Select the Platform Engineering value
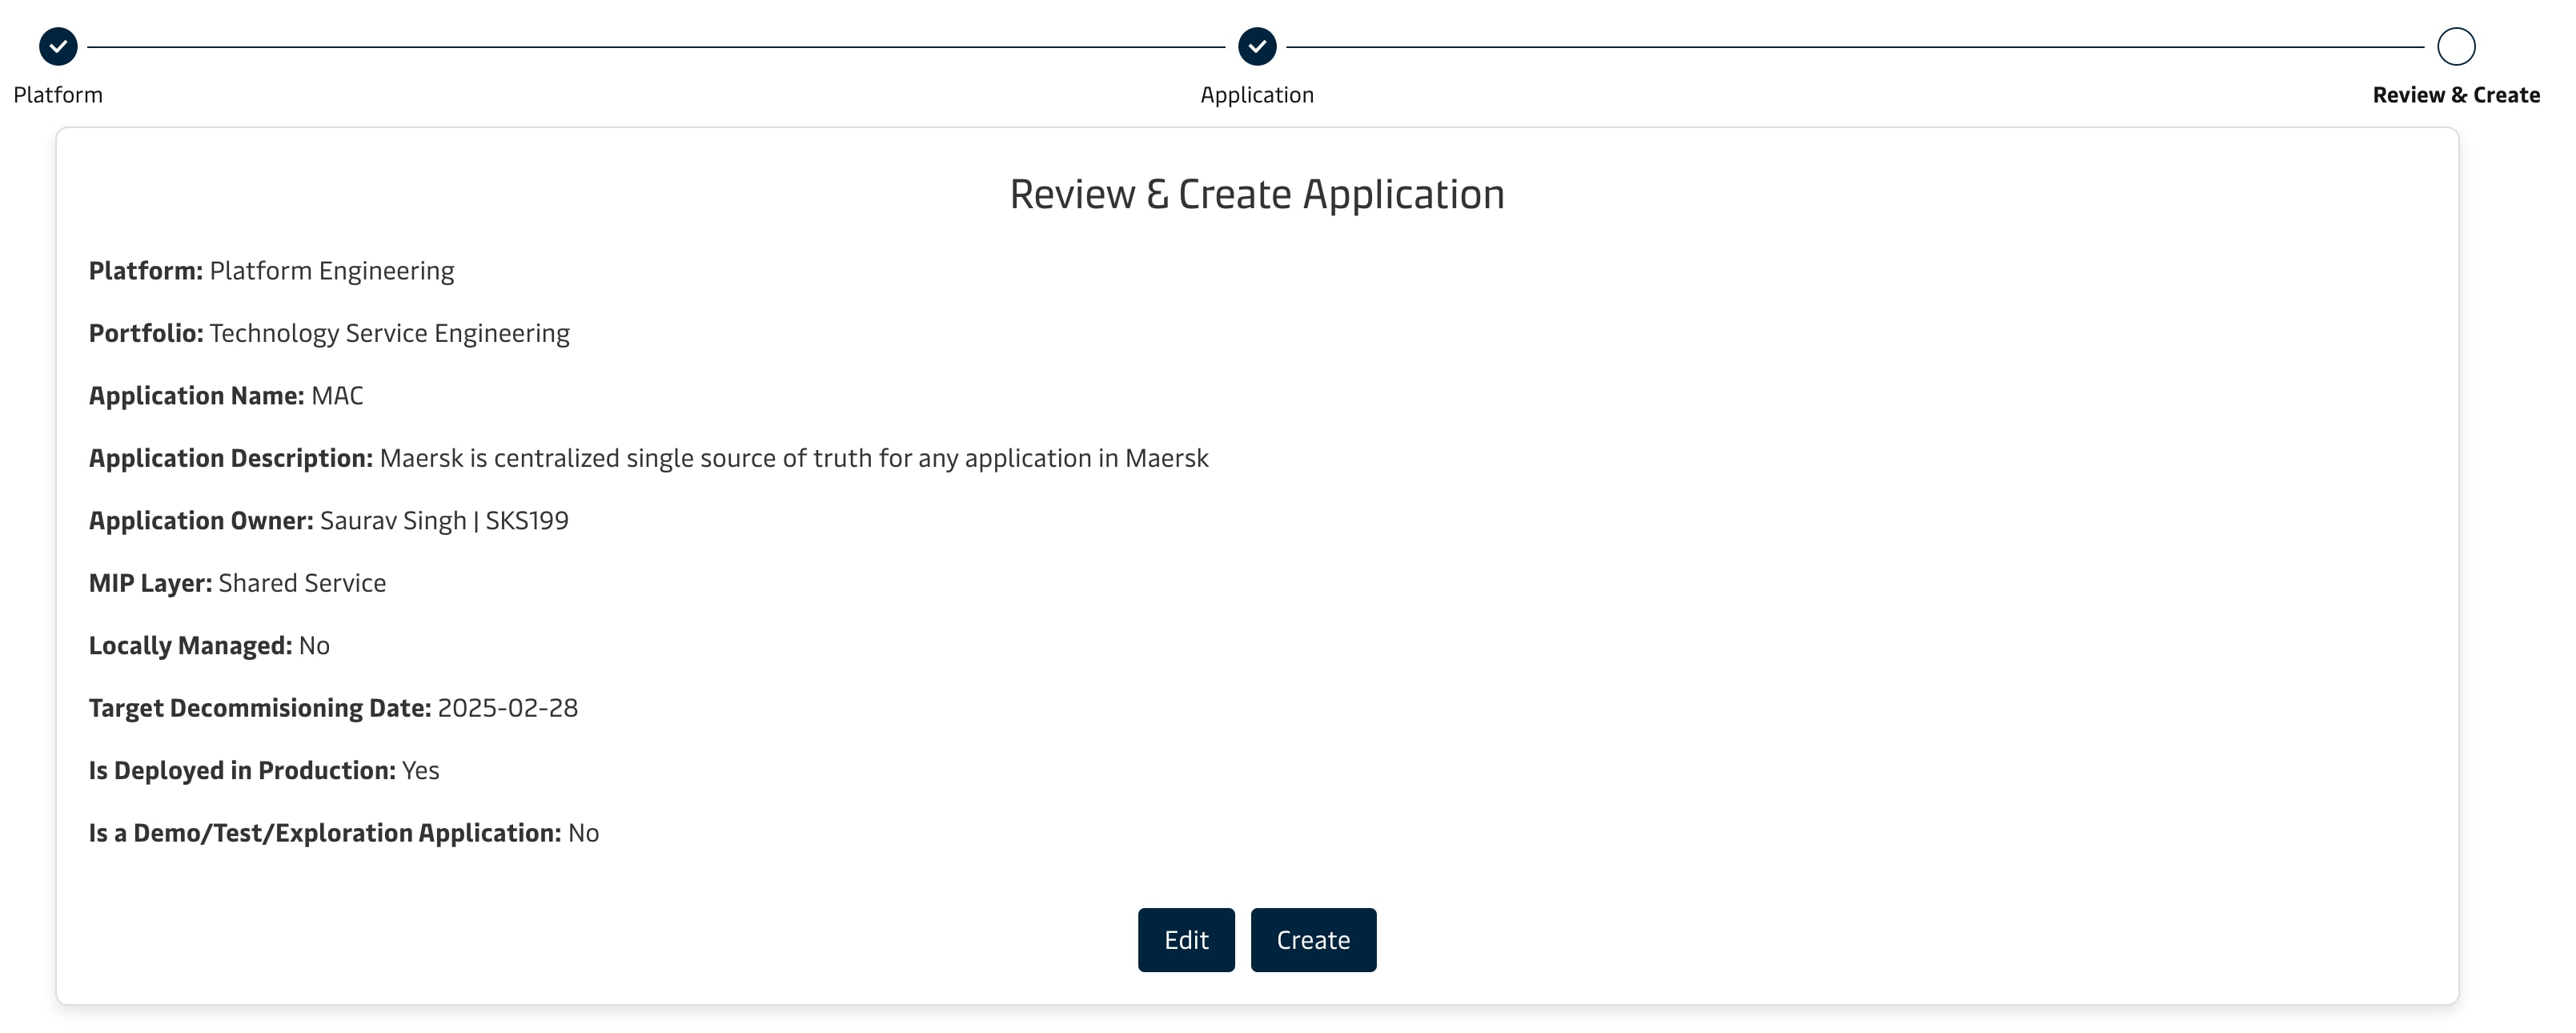Image resolution: width=2576 pixels, height=1033 pixels. [x=332, y=271]
